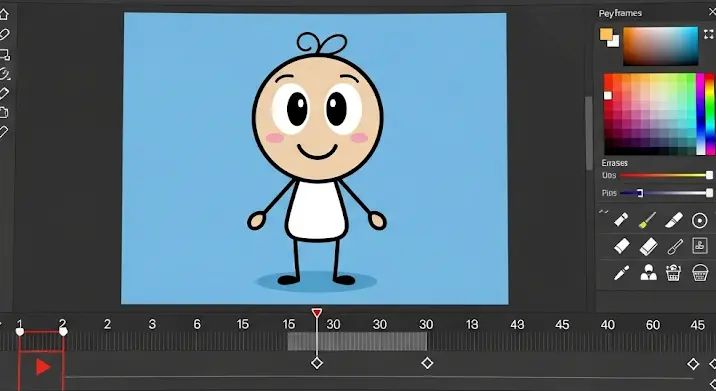Select the small eraser tool
This screenshot has height=391, width=716.
621,247
